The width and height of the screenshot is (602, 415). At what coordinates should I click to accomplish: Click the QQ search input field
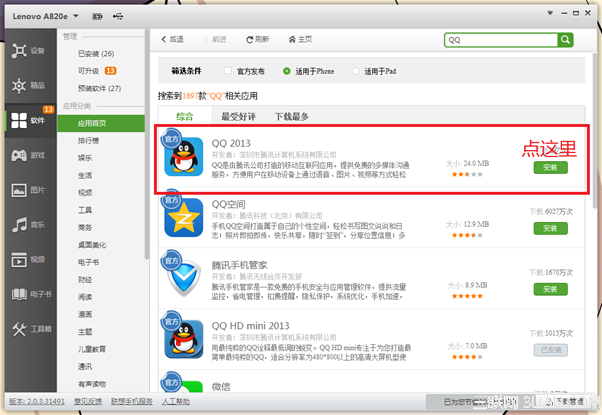click(501, 40)
